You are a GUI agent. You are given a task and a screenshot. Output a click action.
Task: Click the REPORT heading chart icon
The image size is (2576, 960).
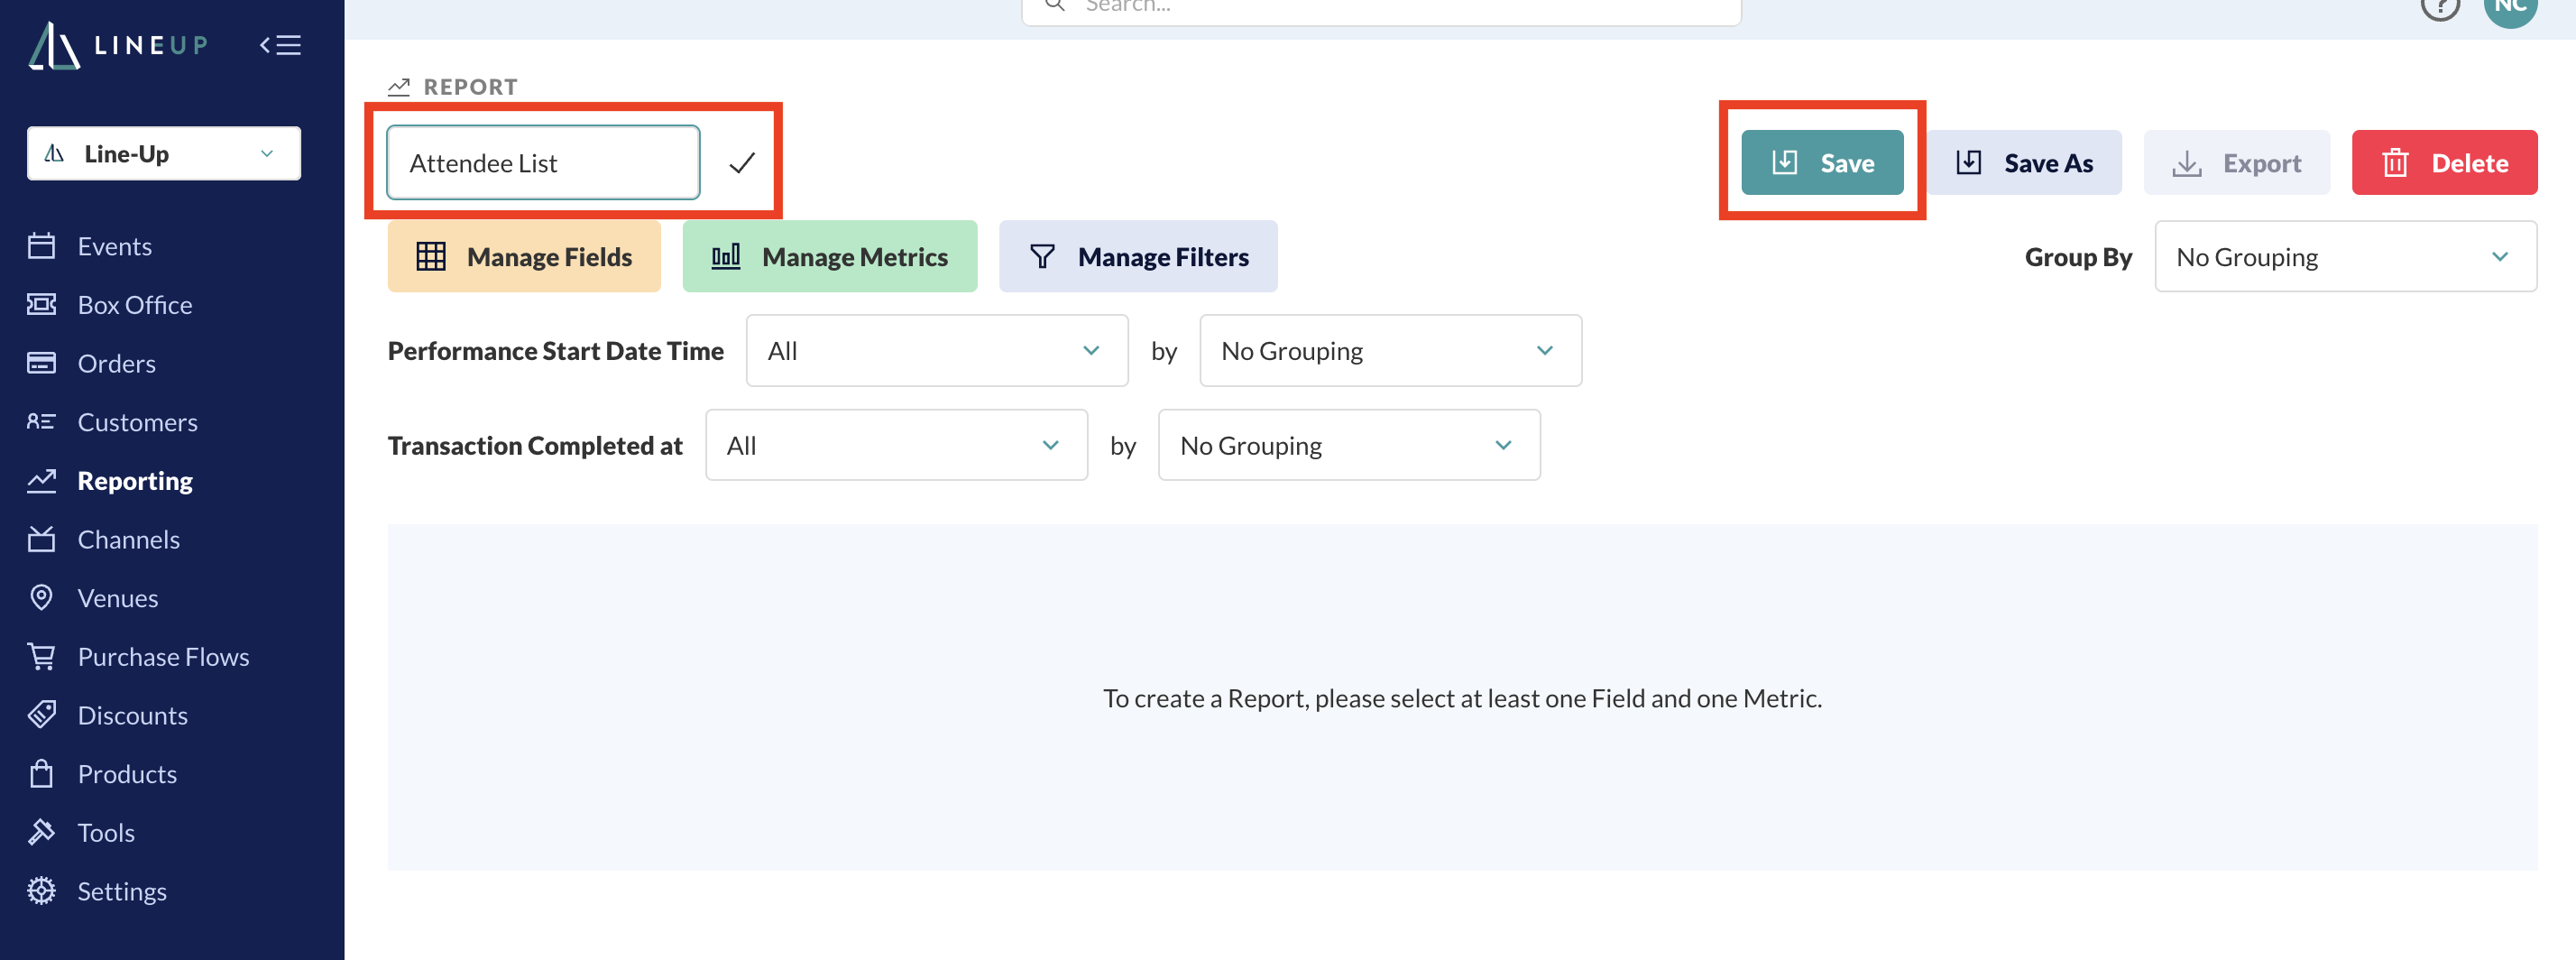(399, 87)
